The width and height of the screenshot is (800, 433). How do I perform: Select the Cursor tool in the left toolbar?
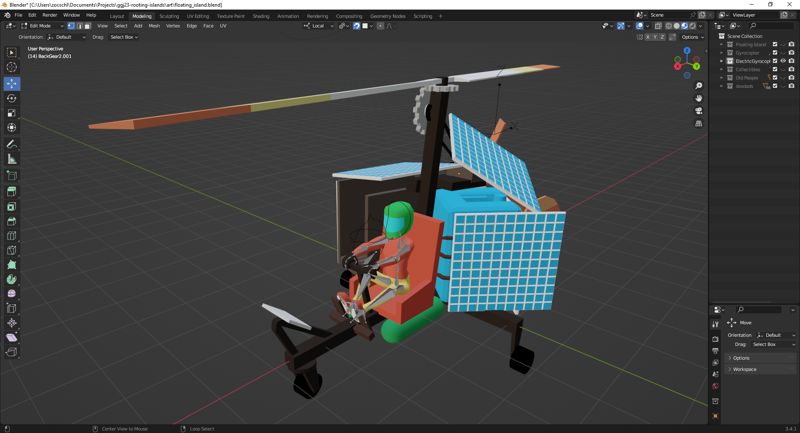(12, 67)
